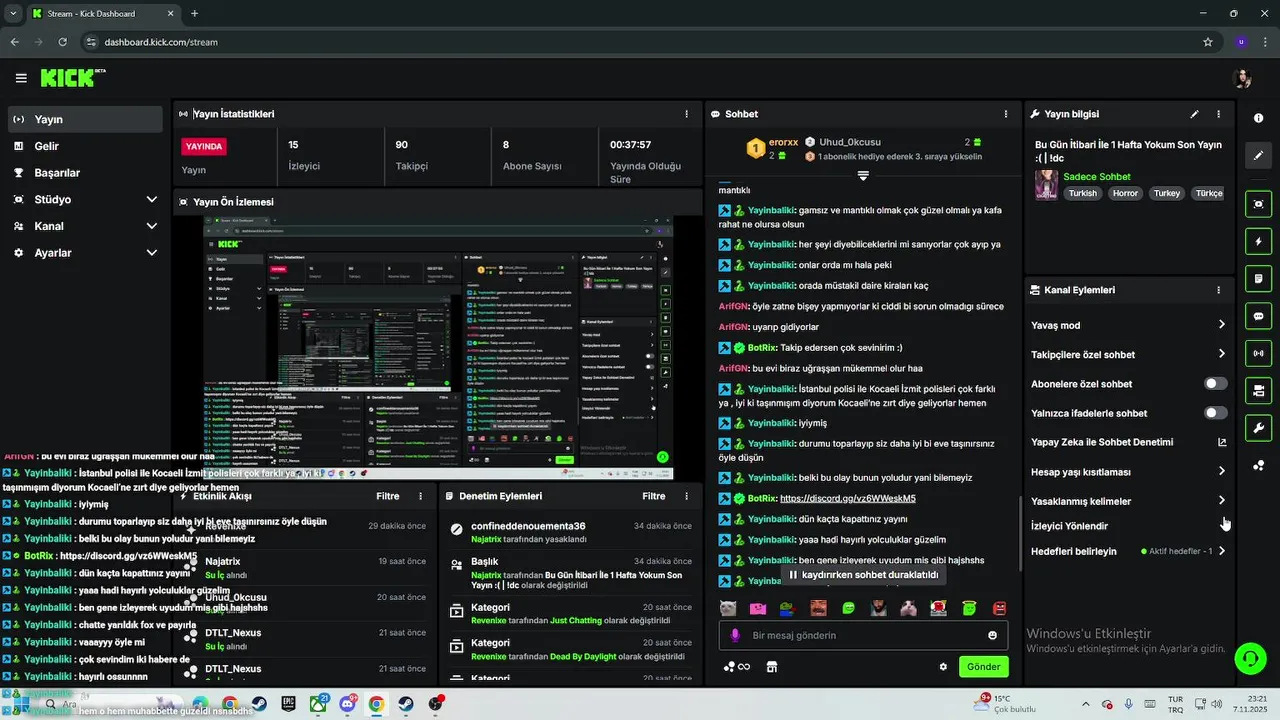Toggle the wrench stream info widget icon
The width and height of the screenshot is (1280, 720).
click(1258, 428)
